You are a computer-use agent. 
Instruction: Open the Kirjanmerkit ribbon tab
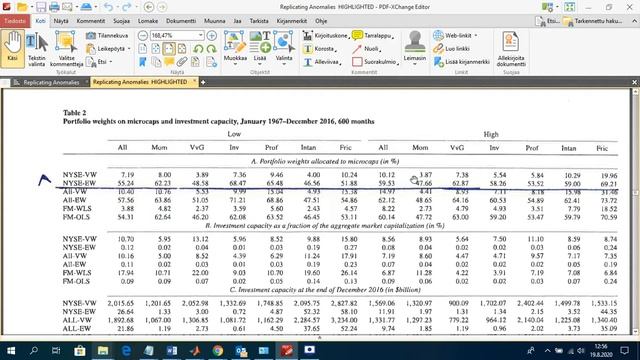pos(291,21)
